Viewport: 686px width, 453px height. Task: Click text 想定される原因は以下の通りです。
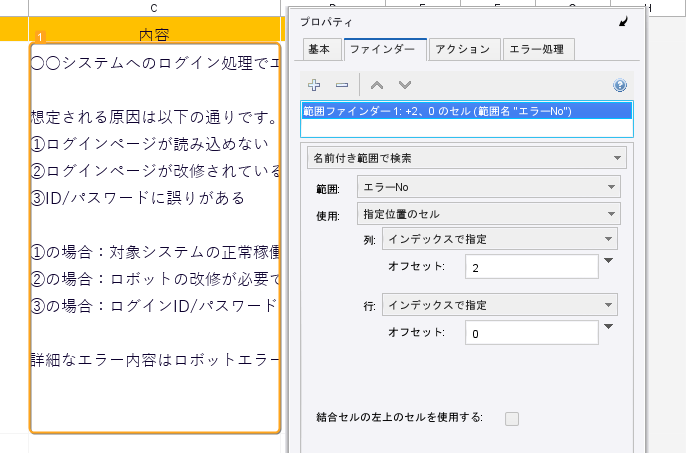[x=154, y=117]
